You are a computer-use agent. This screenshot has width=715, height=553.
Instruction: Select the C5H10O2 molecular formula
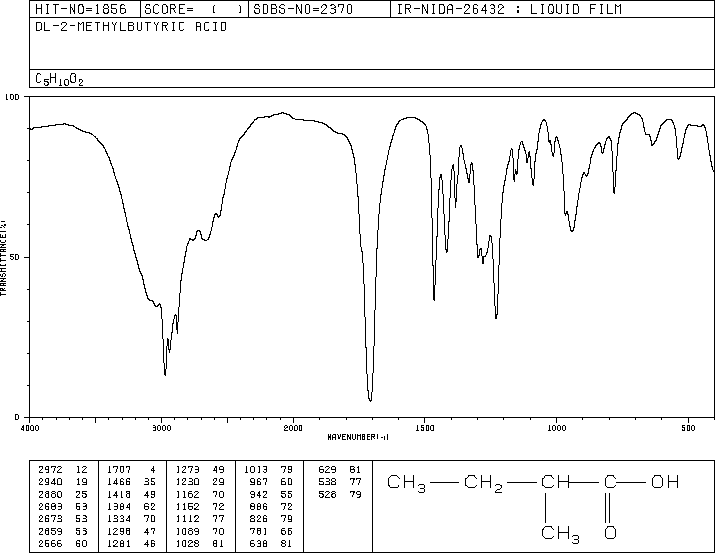(x=59, y=80)
